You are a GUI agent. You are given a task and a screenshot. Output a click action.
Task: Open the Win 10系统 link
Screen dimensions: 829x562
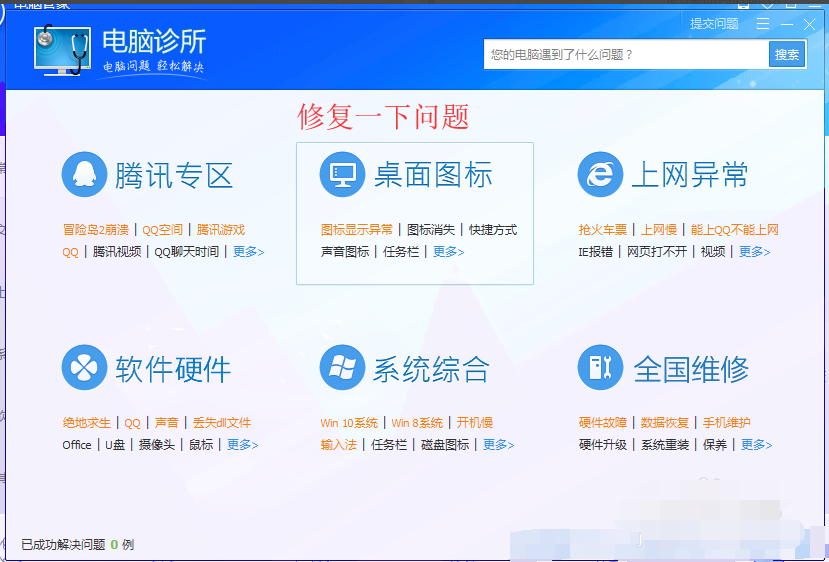349,422
